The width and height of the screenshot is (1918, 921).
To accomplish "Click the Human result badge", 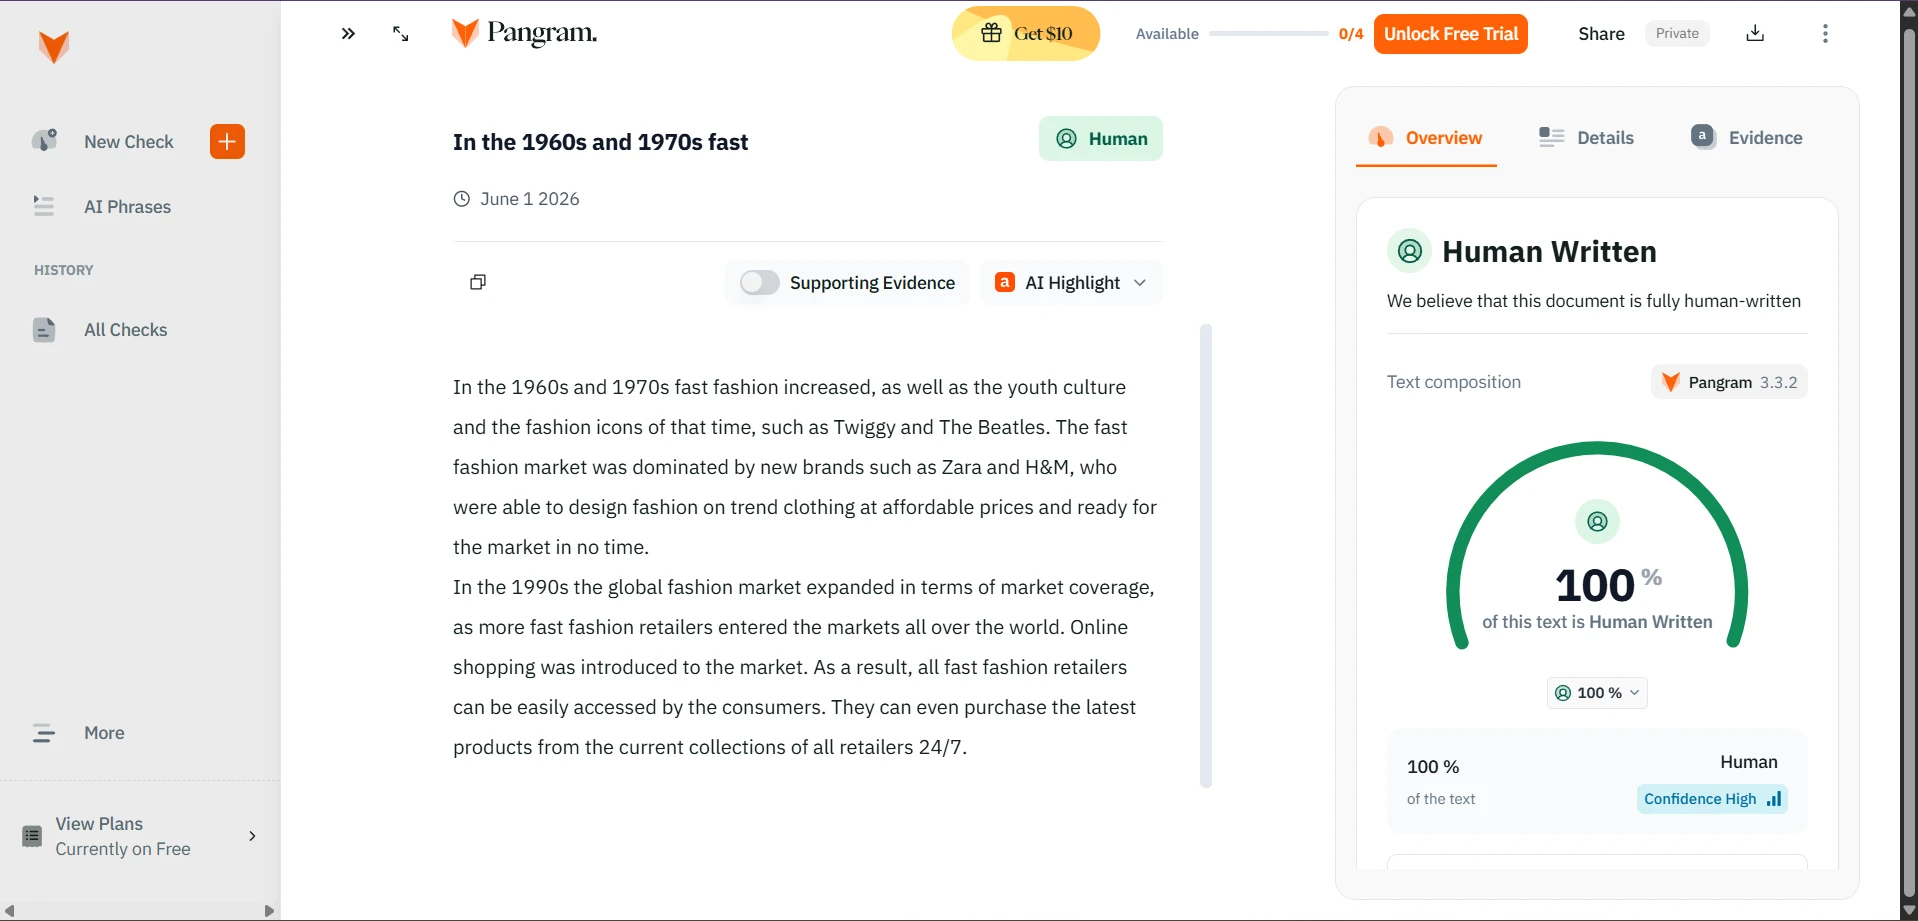I will click(1101, 139).
